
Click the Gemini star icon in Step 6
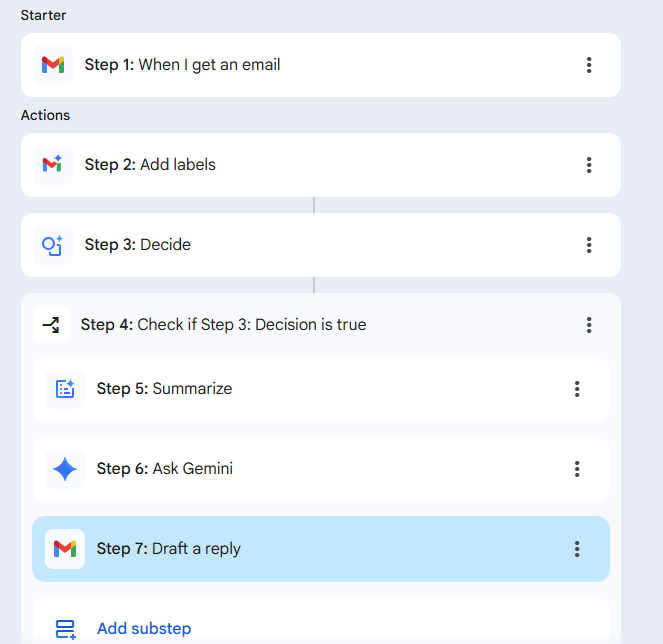point(65,469)
